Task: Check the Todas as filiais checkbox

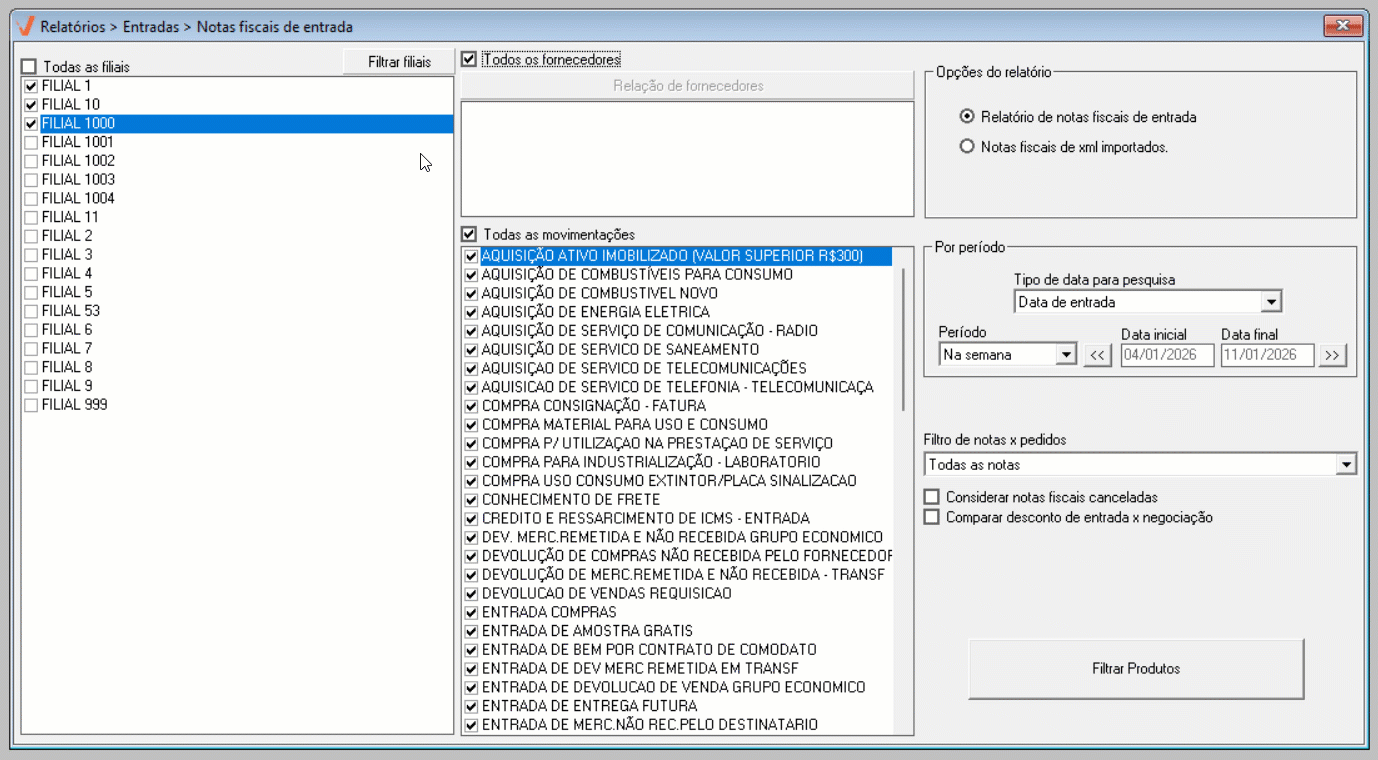Action: (29, 67)
